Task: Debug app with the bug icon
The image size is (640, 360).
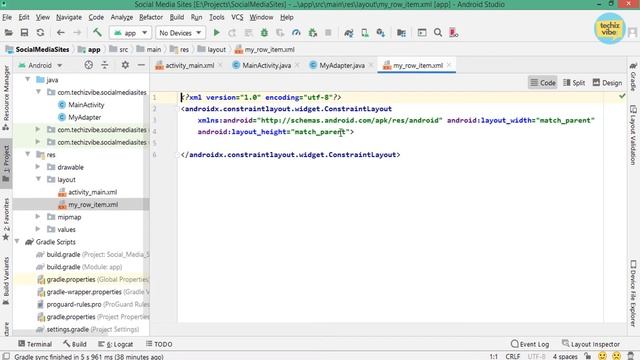Action: pos(264,33)
